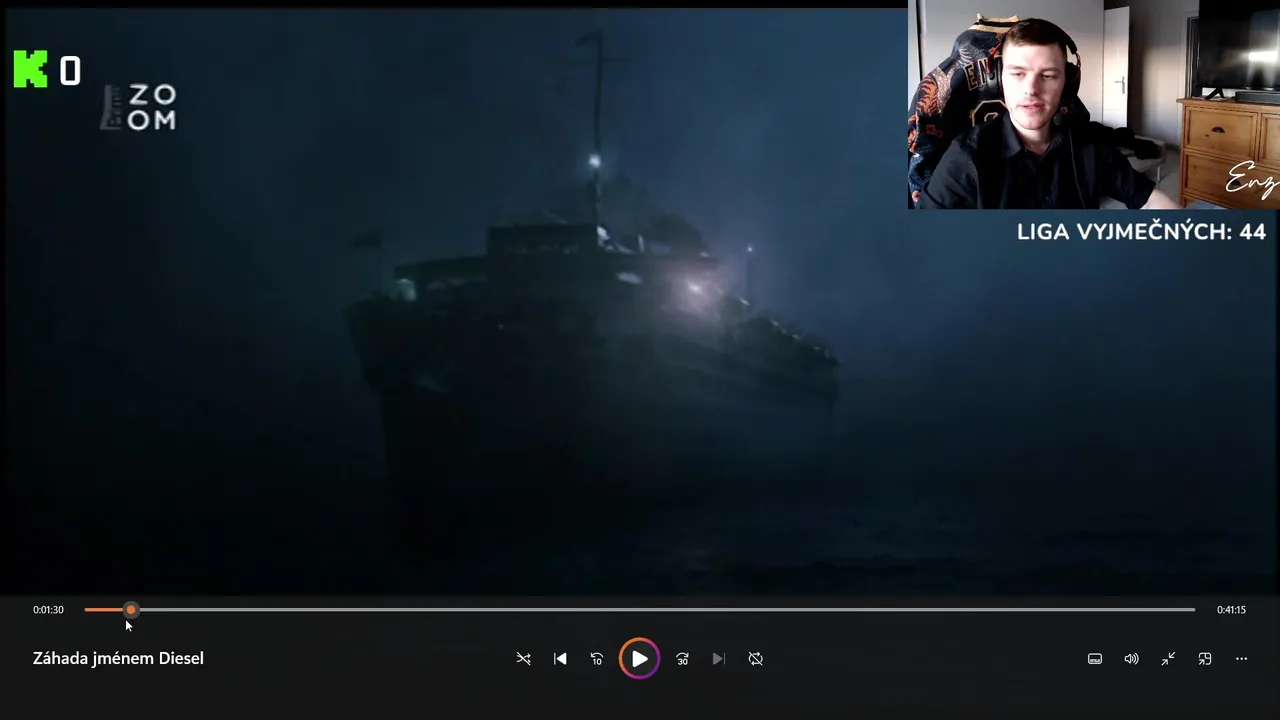Seek to the middle of the timeline

(640, 609)
